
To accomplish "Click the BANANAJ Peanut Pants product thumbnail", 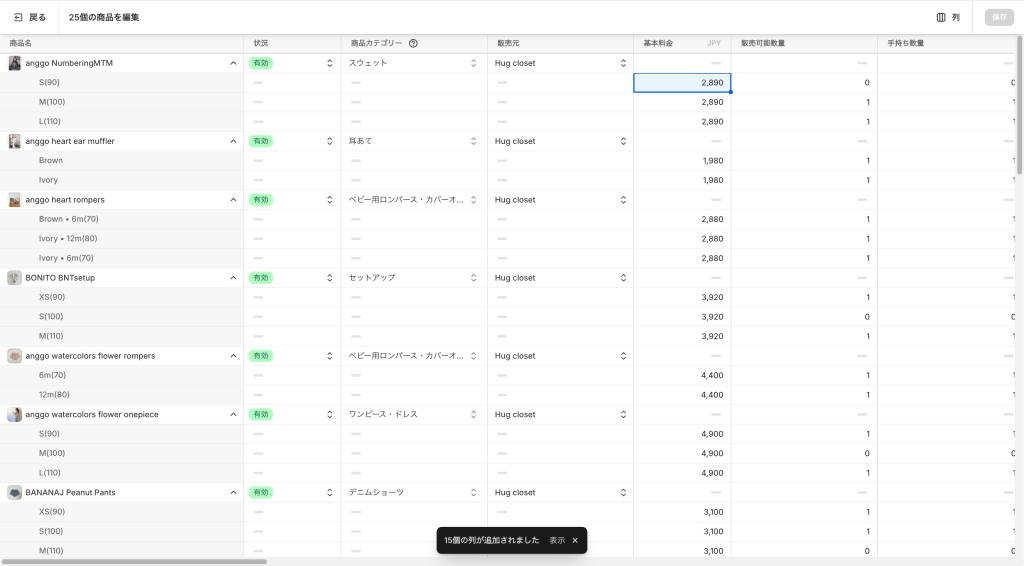I will pyautogui.click(x=15, y=493).
